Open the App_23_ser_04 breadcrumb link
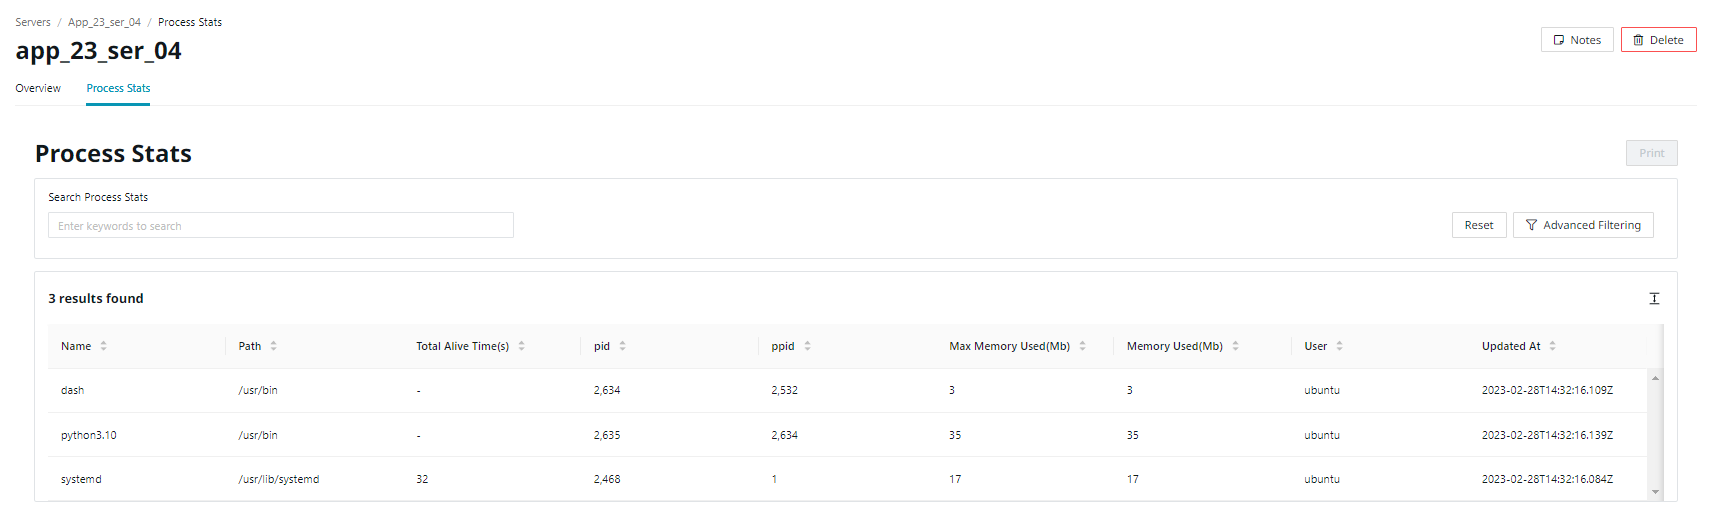 [104, 22]
